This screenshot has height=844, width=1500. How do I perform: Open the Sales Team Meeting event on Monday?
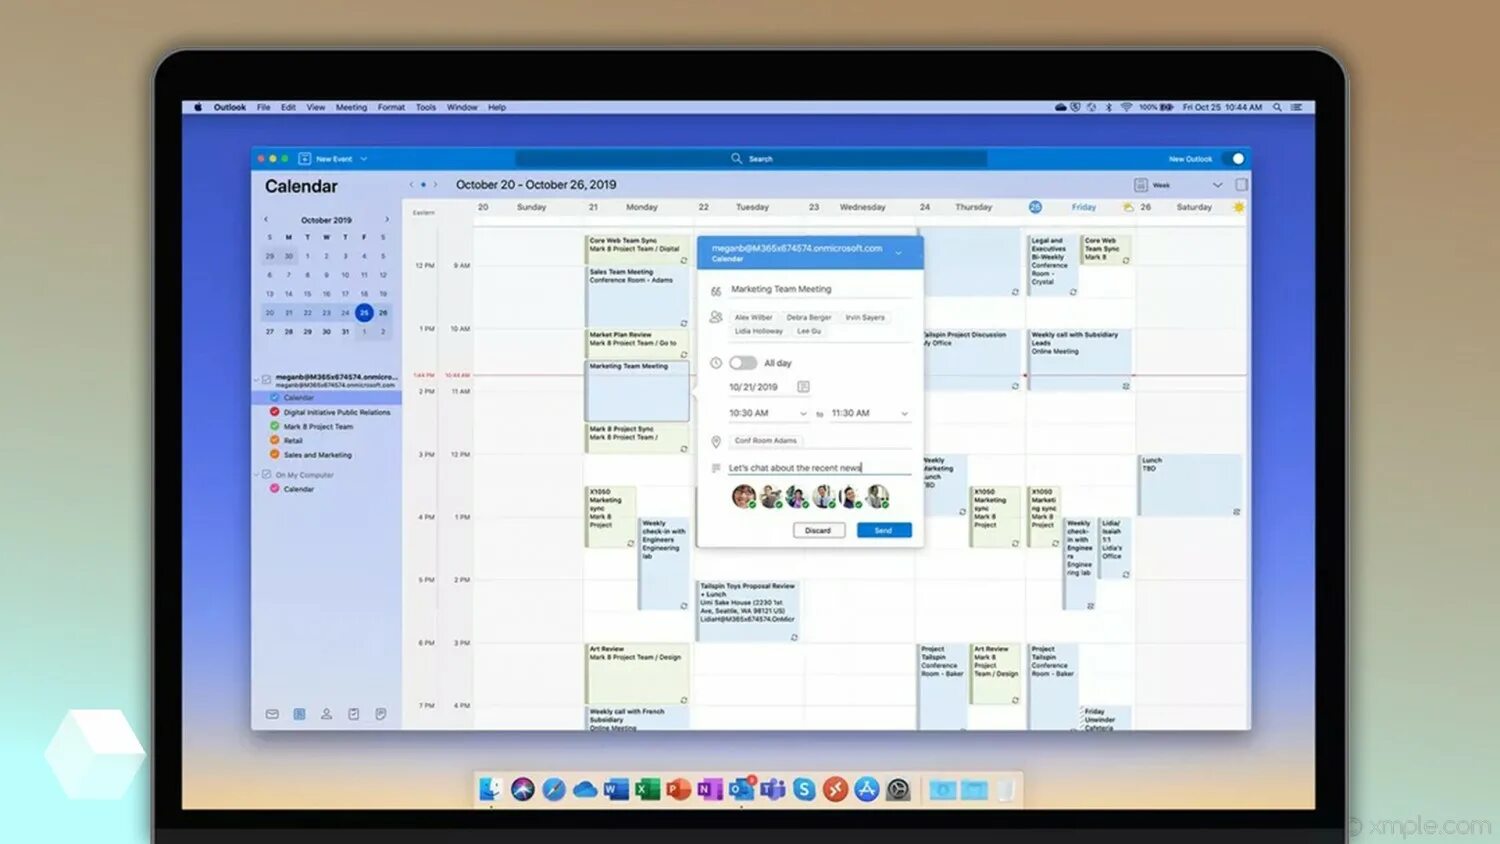(x=637, y=295)
